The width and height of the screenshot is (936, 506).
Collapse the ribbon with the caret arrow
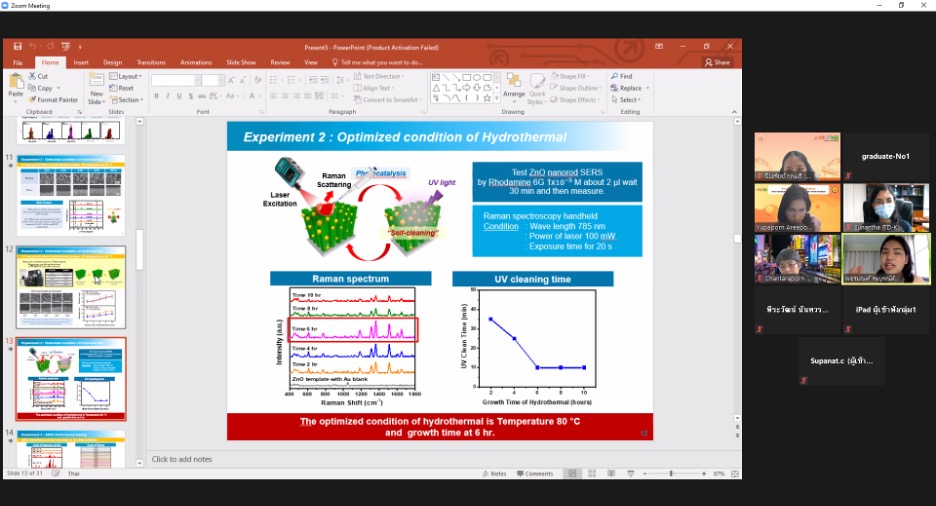click(x=734, y=112)
